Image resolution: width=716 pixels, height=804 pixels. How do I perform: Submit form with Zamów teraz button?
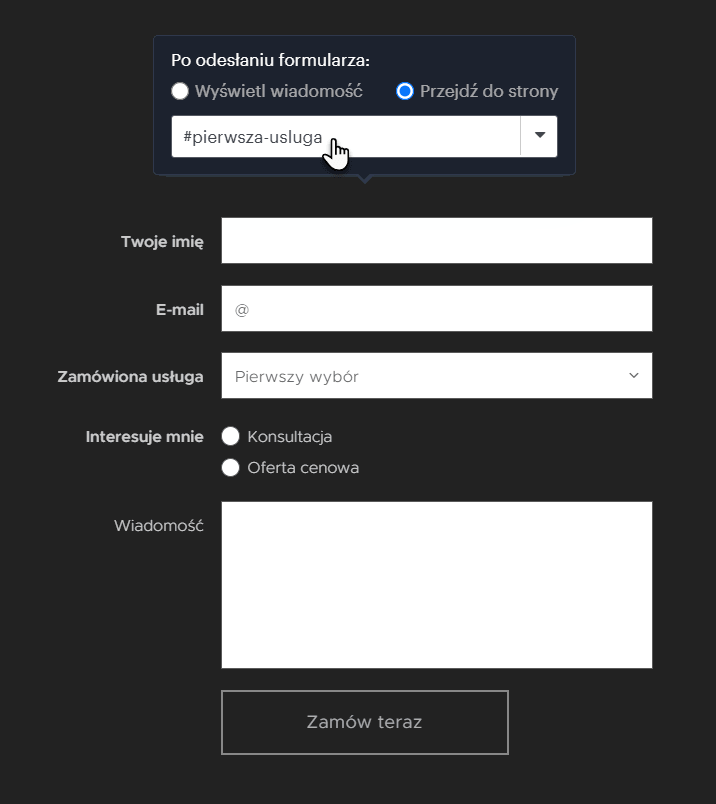[x=365, y=722]
